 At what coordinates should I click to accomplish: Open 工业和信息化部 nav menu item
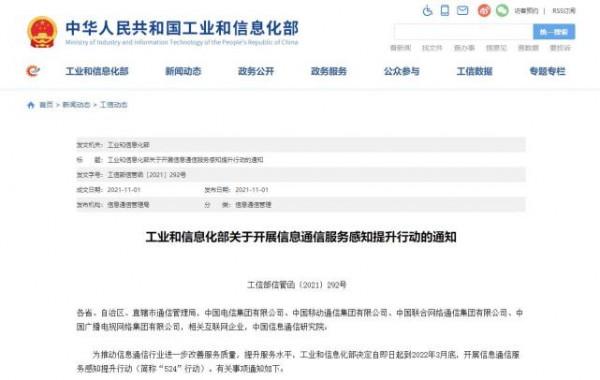click(x=97, y=71)
